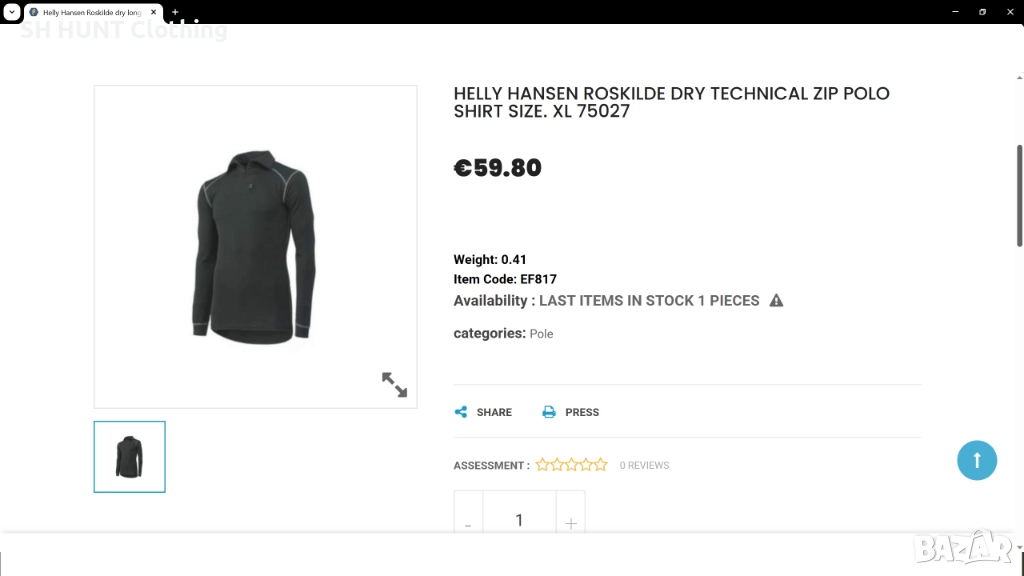Click the quantity input field
1024x576 pixels.
click(519, 520)
